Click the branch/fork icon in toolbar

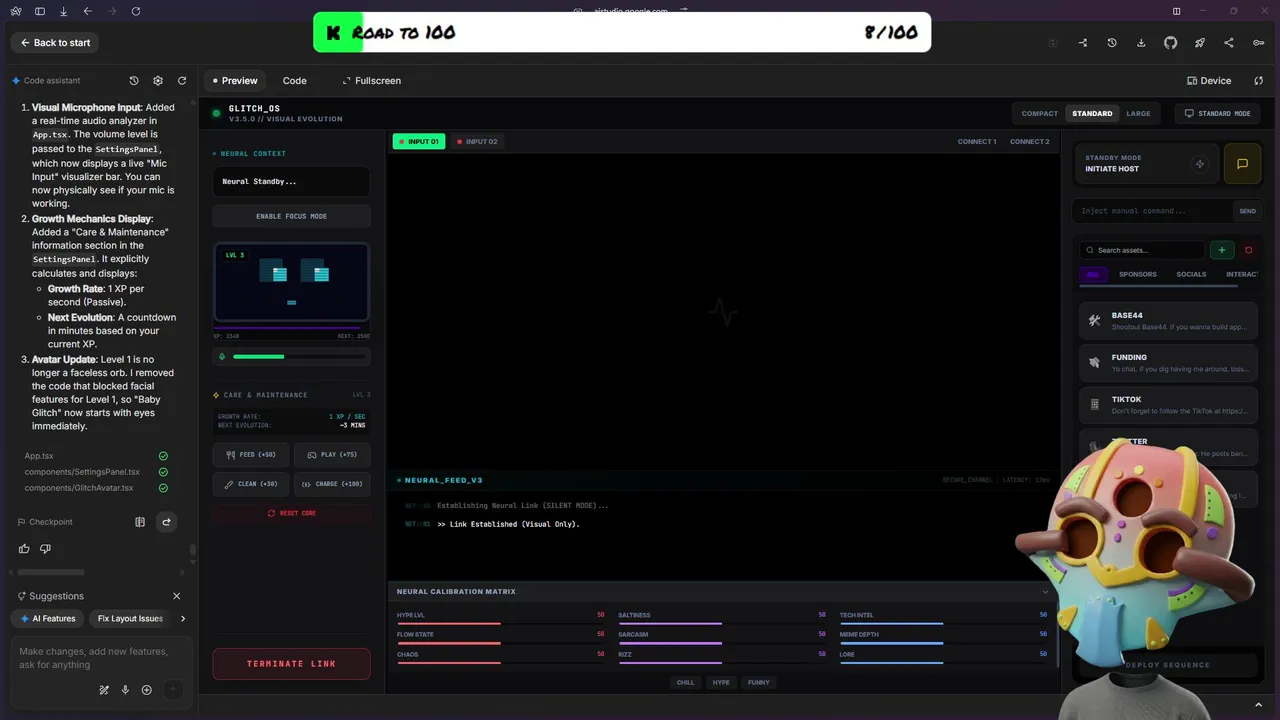pos(1082,43)
